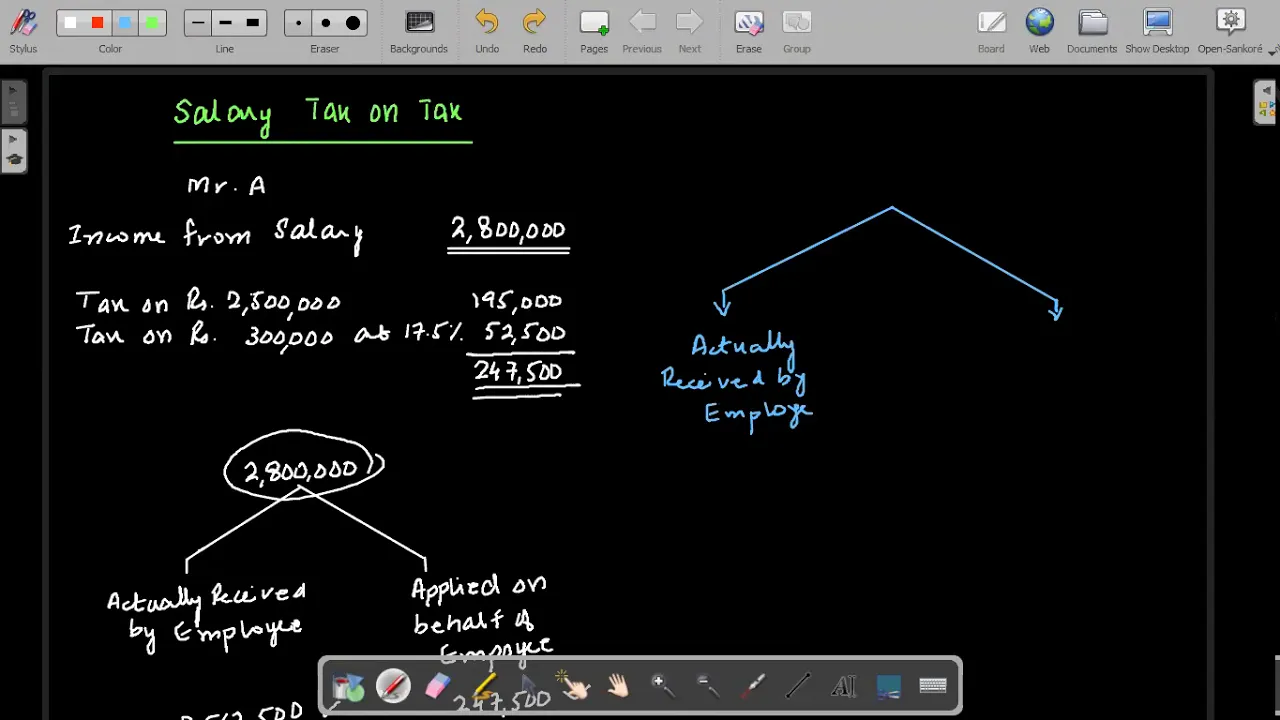Expand the teacher guide tab with graduation cap
Viewport: 1280px width, 720px height.
point(13,150)
